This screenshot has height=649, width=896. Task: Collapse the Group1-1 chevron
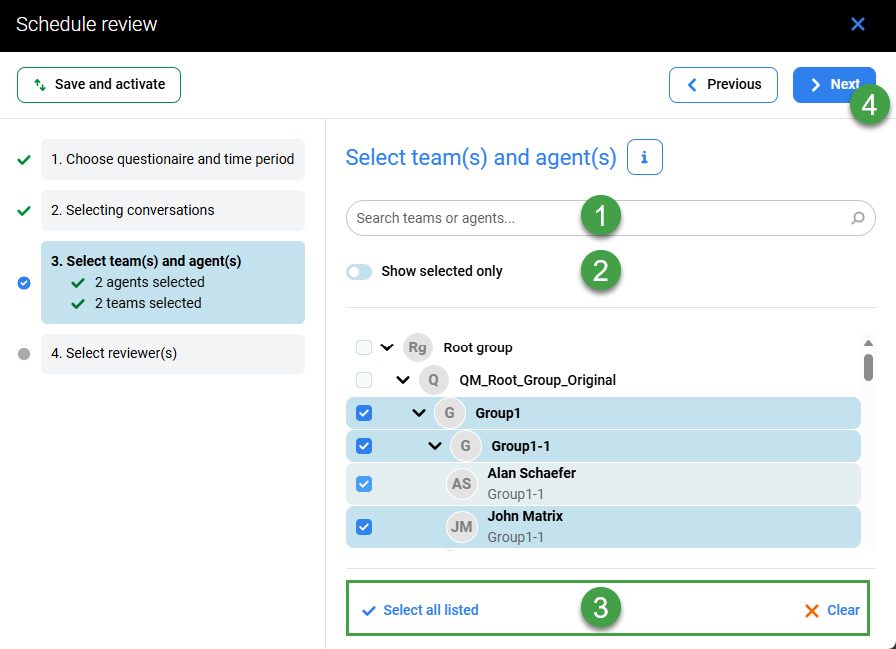(x=435, y=446)
